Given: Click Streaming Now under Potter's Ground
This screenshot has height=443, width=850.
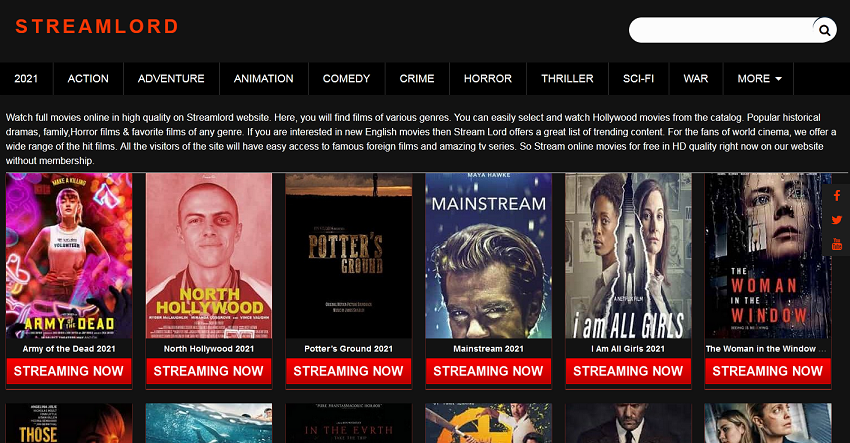Looking at the screenshot, I should click(x=349, y=371).
